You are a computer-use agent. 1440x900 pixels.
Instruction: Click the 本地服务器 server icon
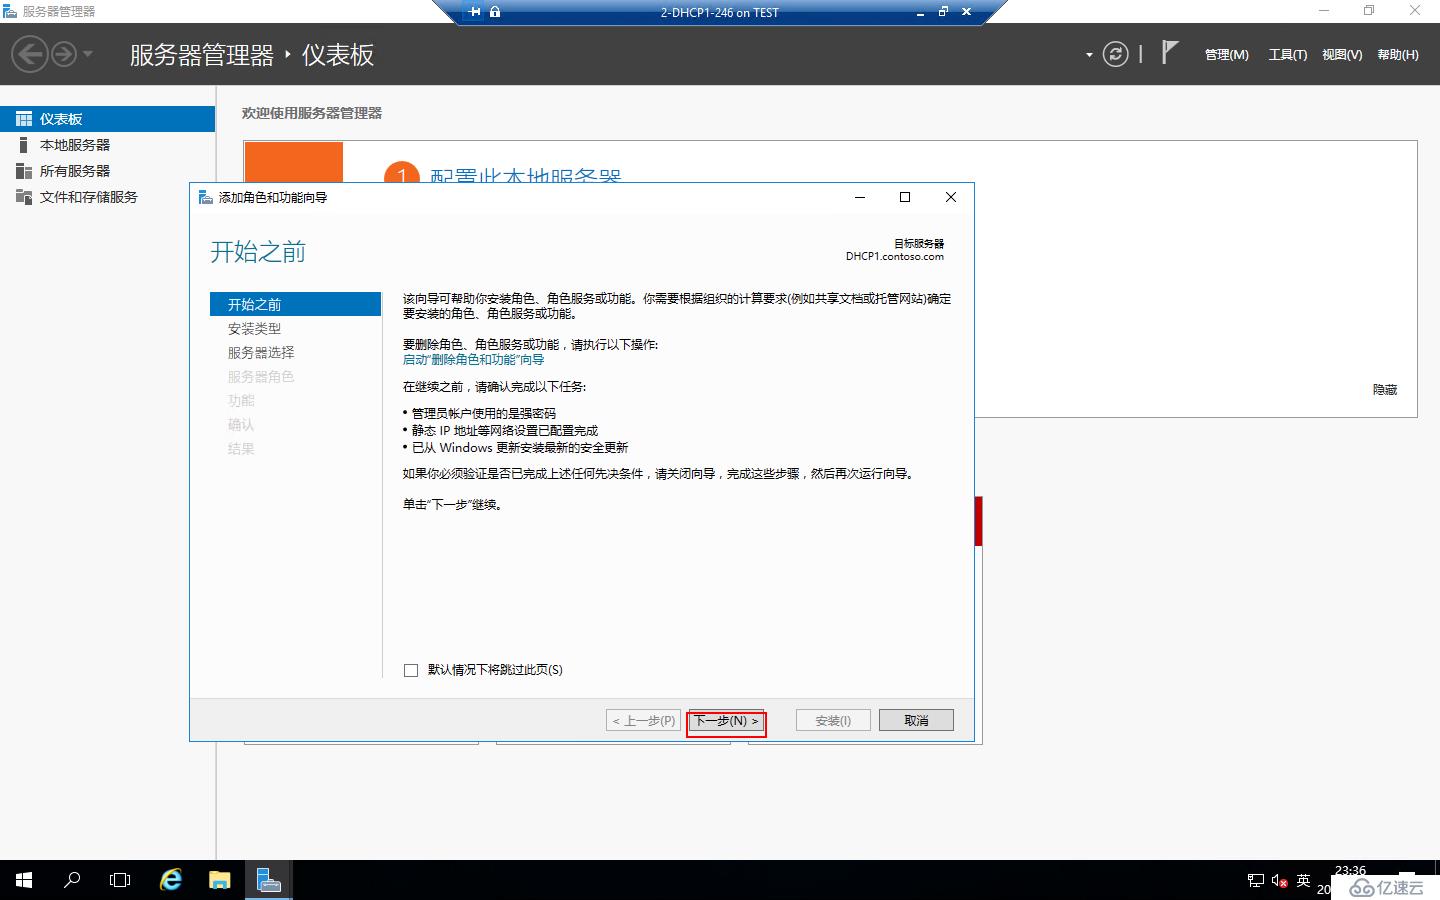coord(24,145)
